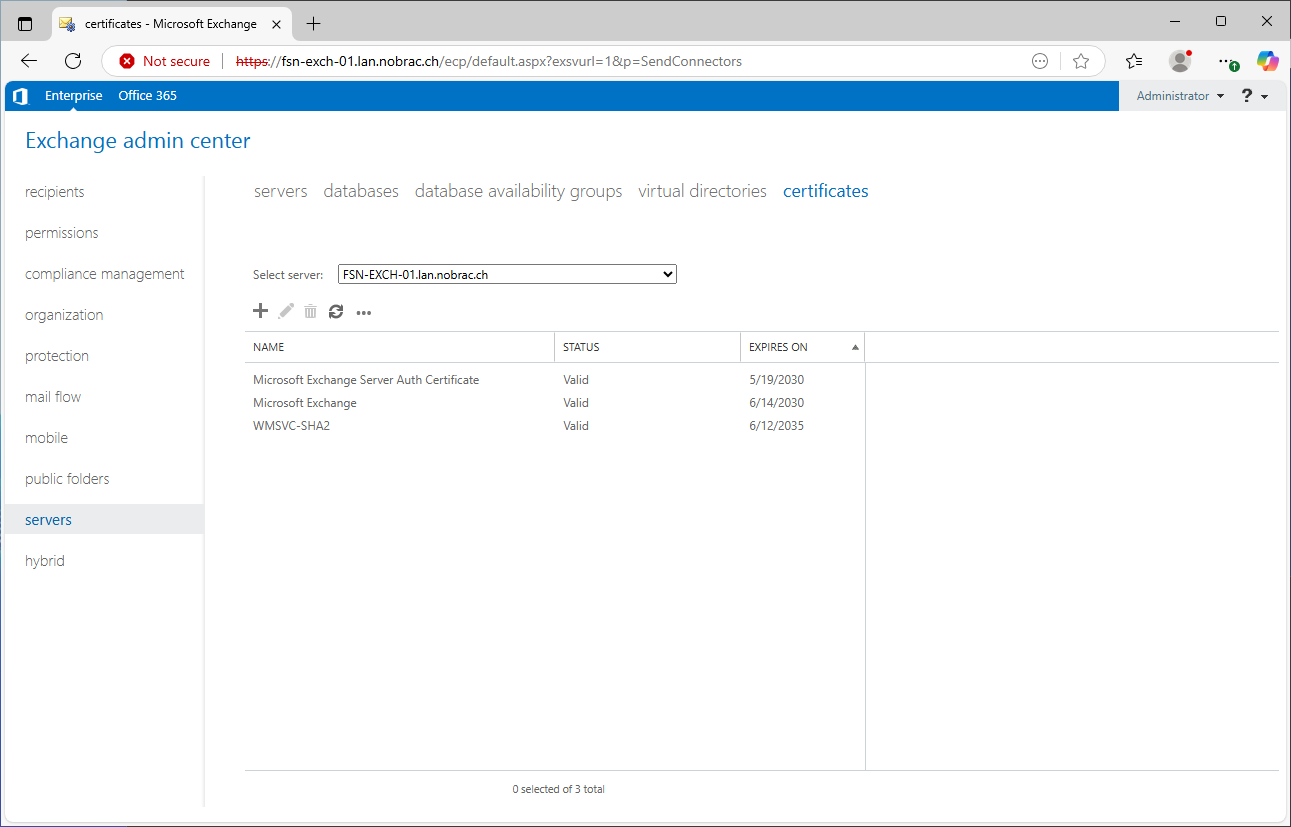Open the help question mark dropdown

(x=1255, y=96)
